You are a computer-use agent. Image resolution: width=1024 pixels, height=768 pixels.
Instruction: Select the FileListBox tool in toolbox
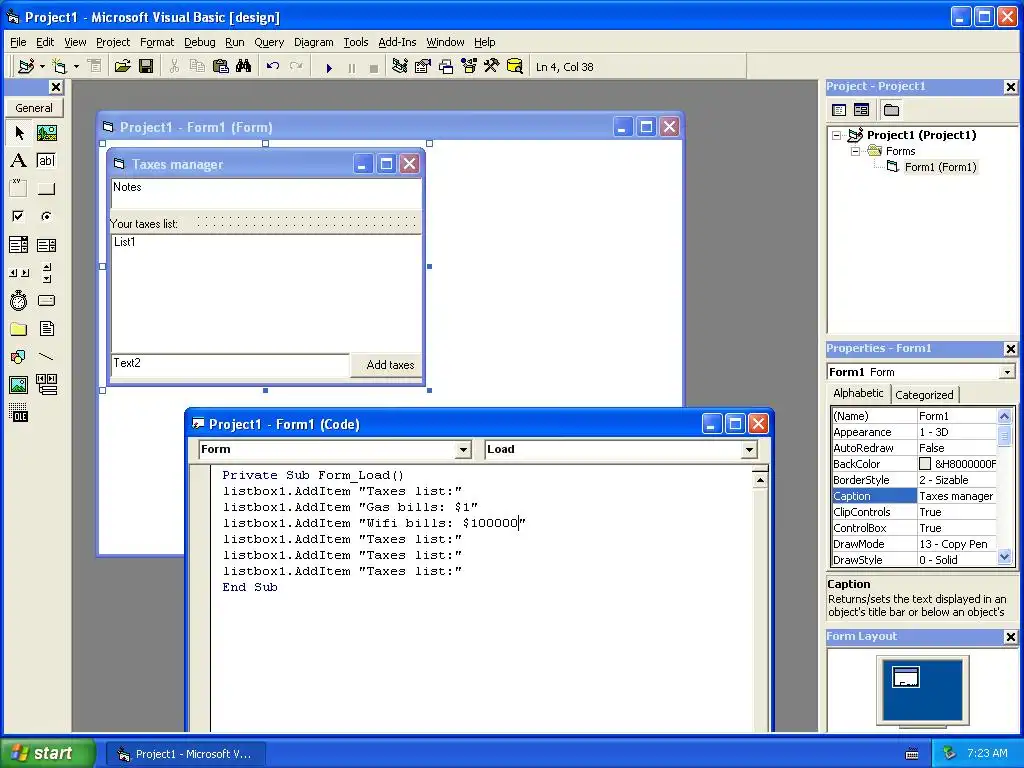tap(46, 328)
